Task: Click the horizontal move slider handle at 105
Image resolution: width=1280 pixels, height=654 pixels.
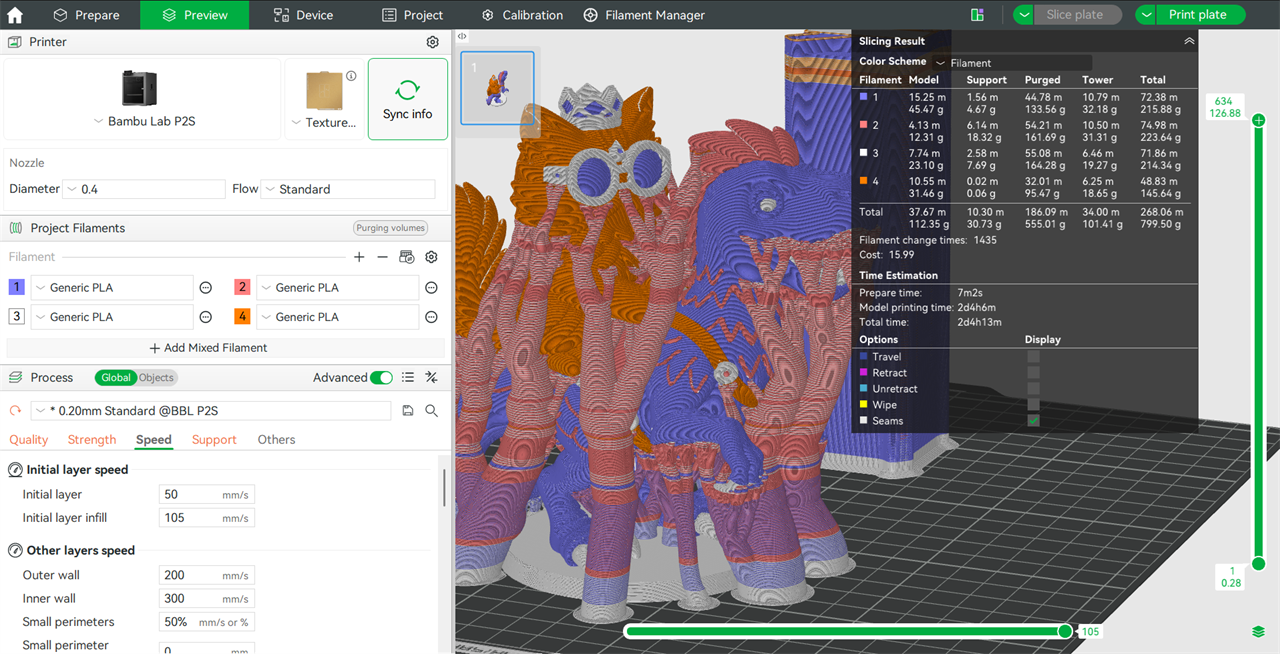Action: (x=1065, y=631)
